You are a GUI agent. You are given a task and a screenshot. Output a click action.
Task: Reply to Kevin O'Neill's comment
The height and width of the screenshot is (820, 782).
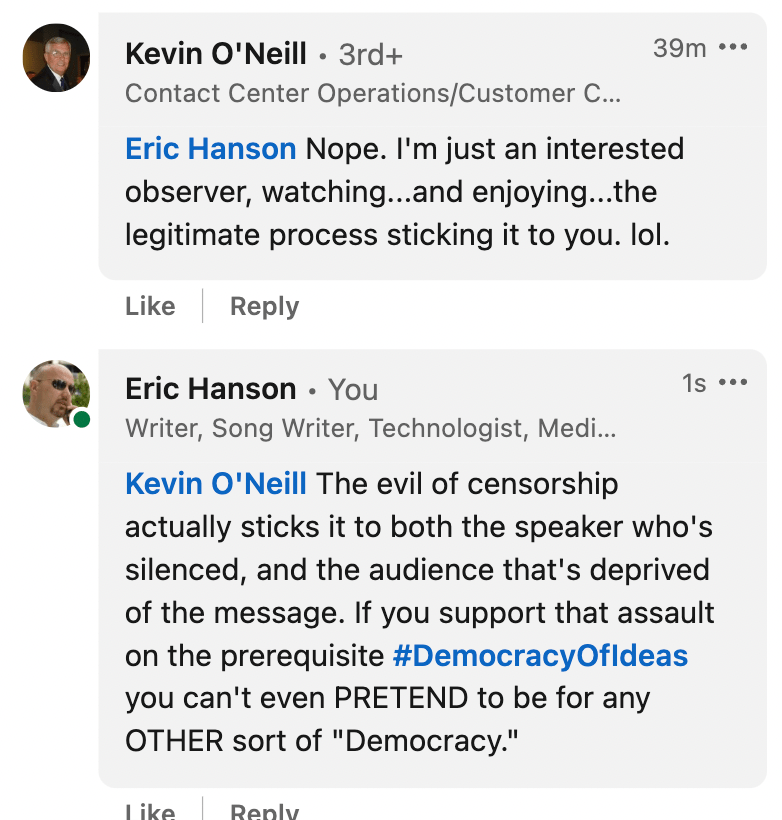click(x=264, y=306)
